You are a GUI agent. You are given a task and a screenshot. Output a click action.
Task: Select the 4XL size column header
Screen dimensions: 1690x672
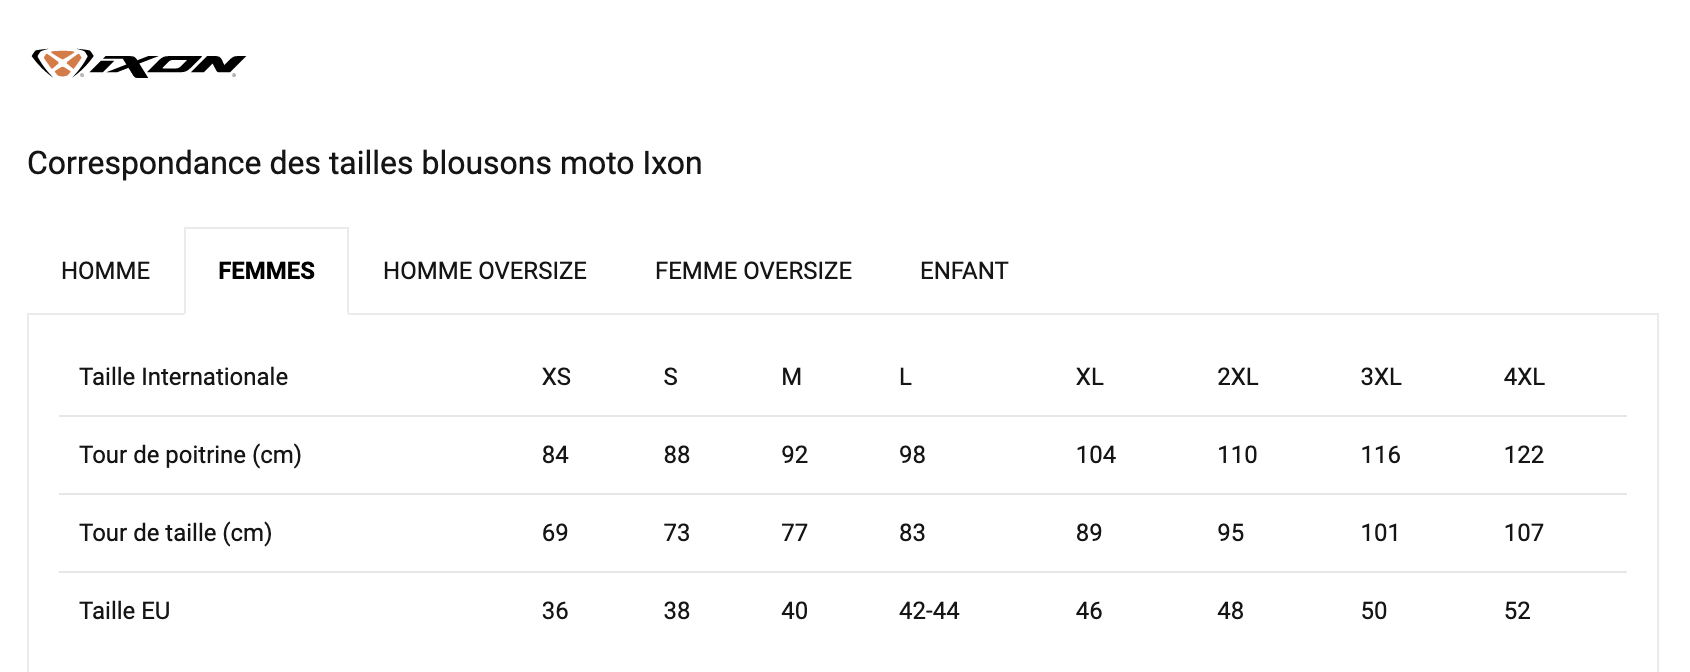pyautogui.click(x=1524, y=377)
